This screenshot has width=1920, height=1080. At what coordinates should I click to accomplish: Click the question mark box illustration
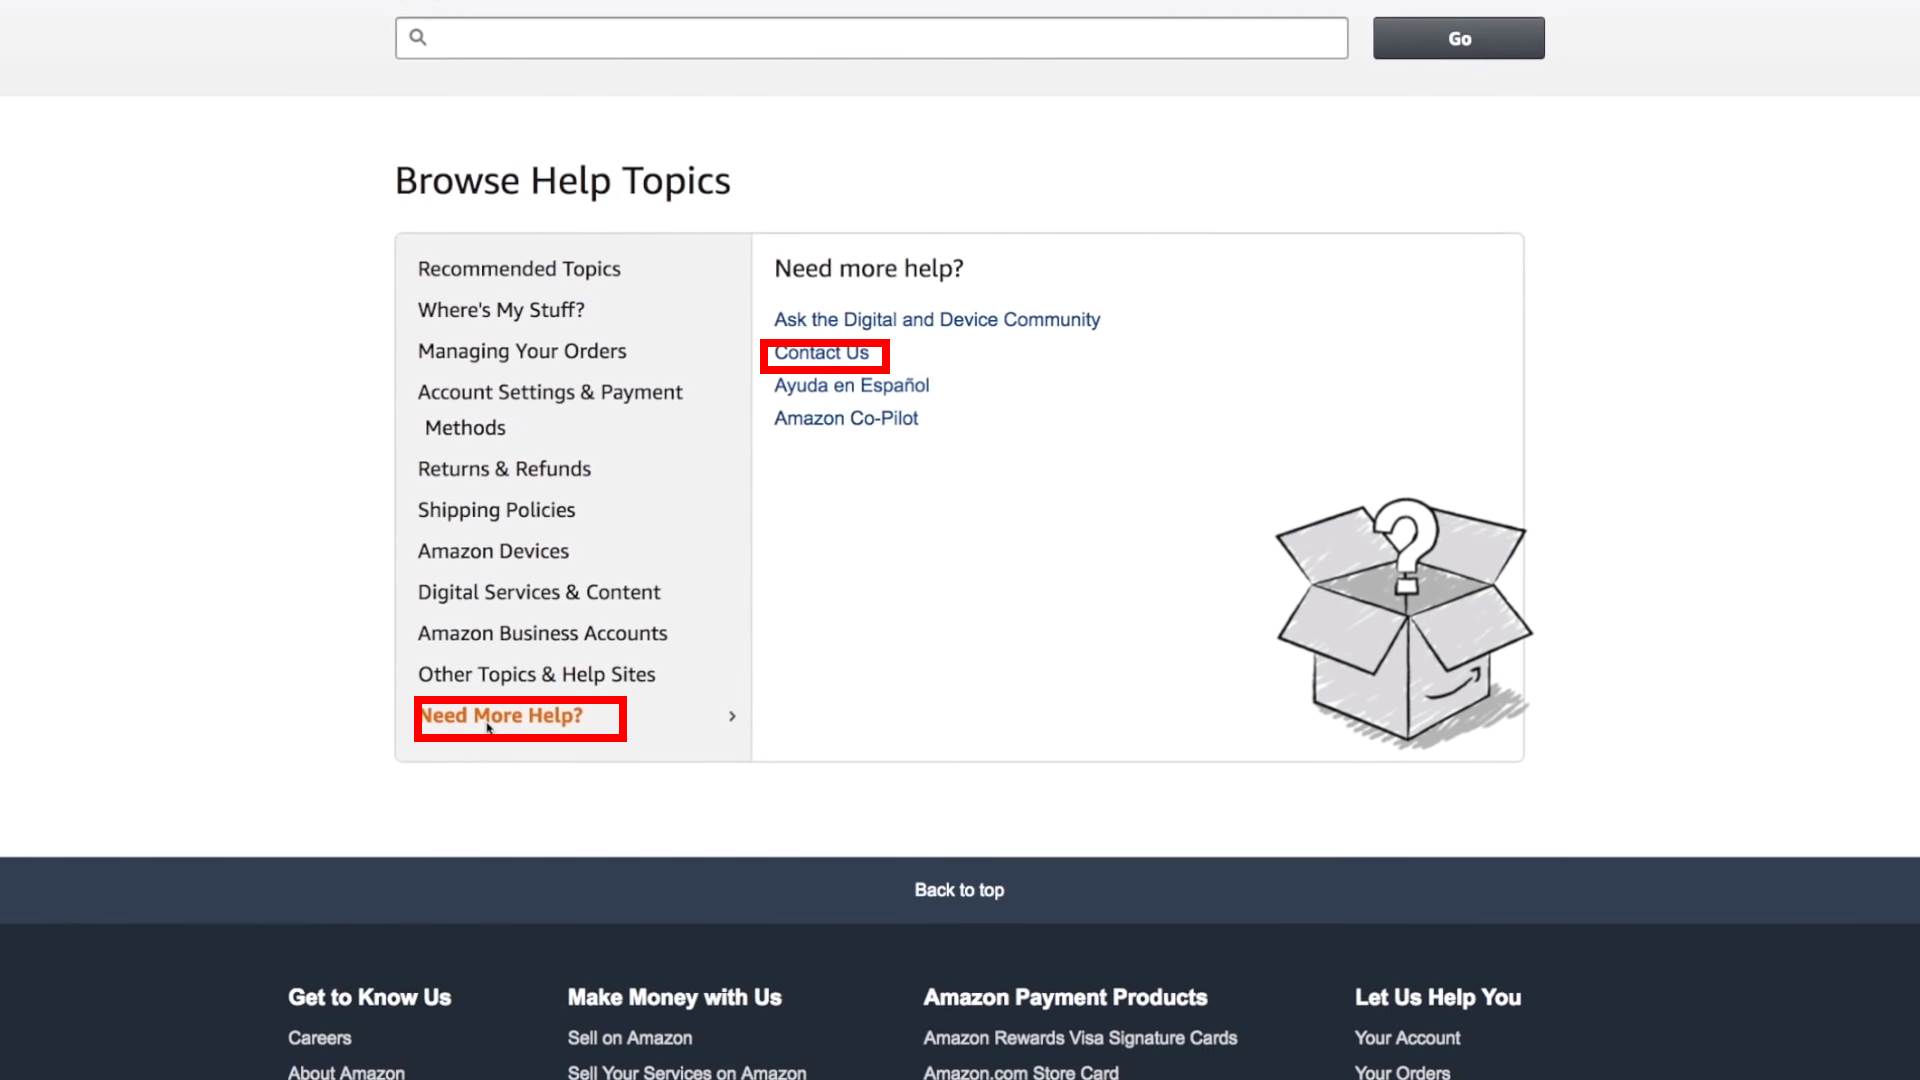click(x=1403, y=622)
